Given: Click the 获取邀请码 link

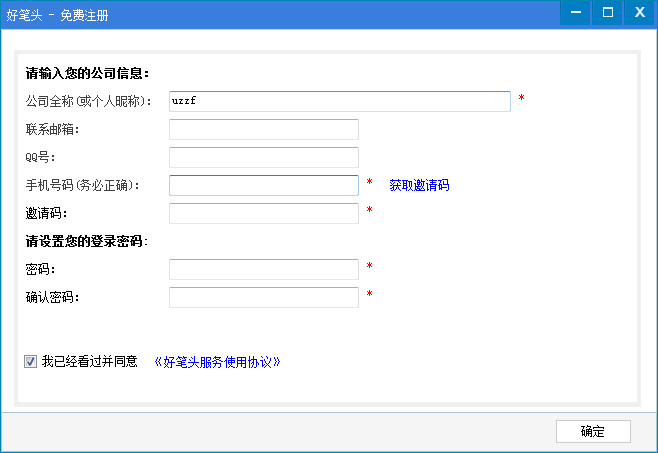Looking at the screenshot, I should coord(419,185).
